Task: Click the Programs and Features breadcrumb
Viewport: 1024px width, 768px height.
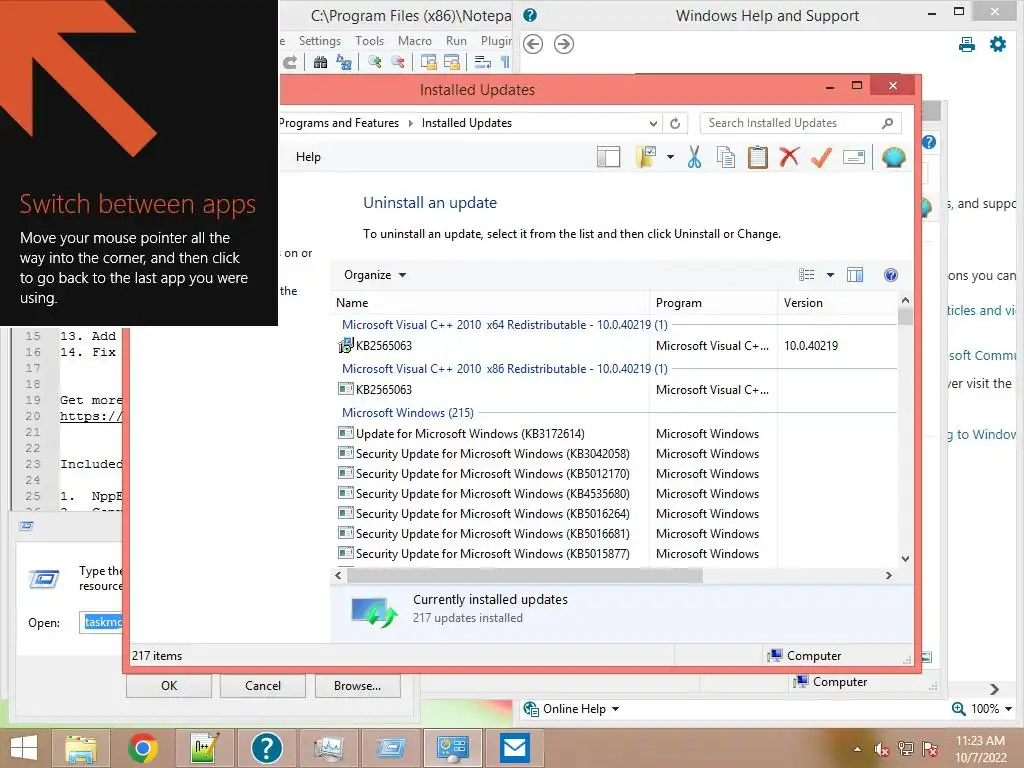Action: [338, 123]
